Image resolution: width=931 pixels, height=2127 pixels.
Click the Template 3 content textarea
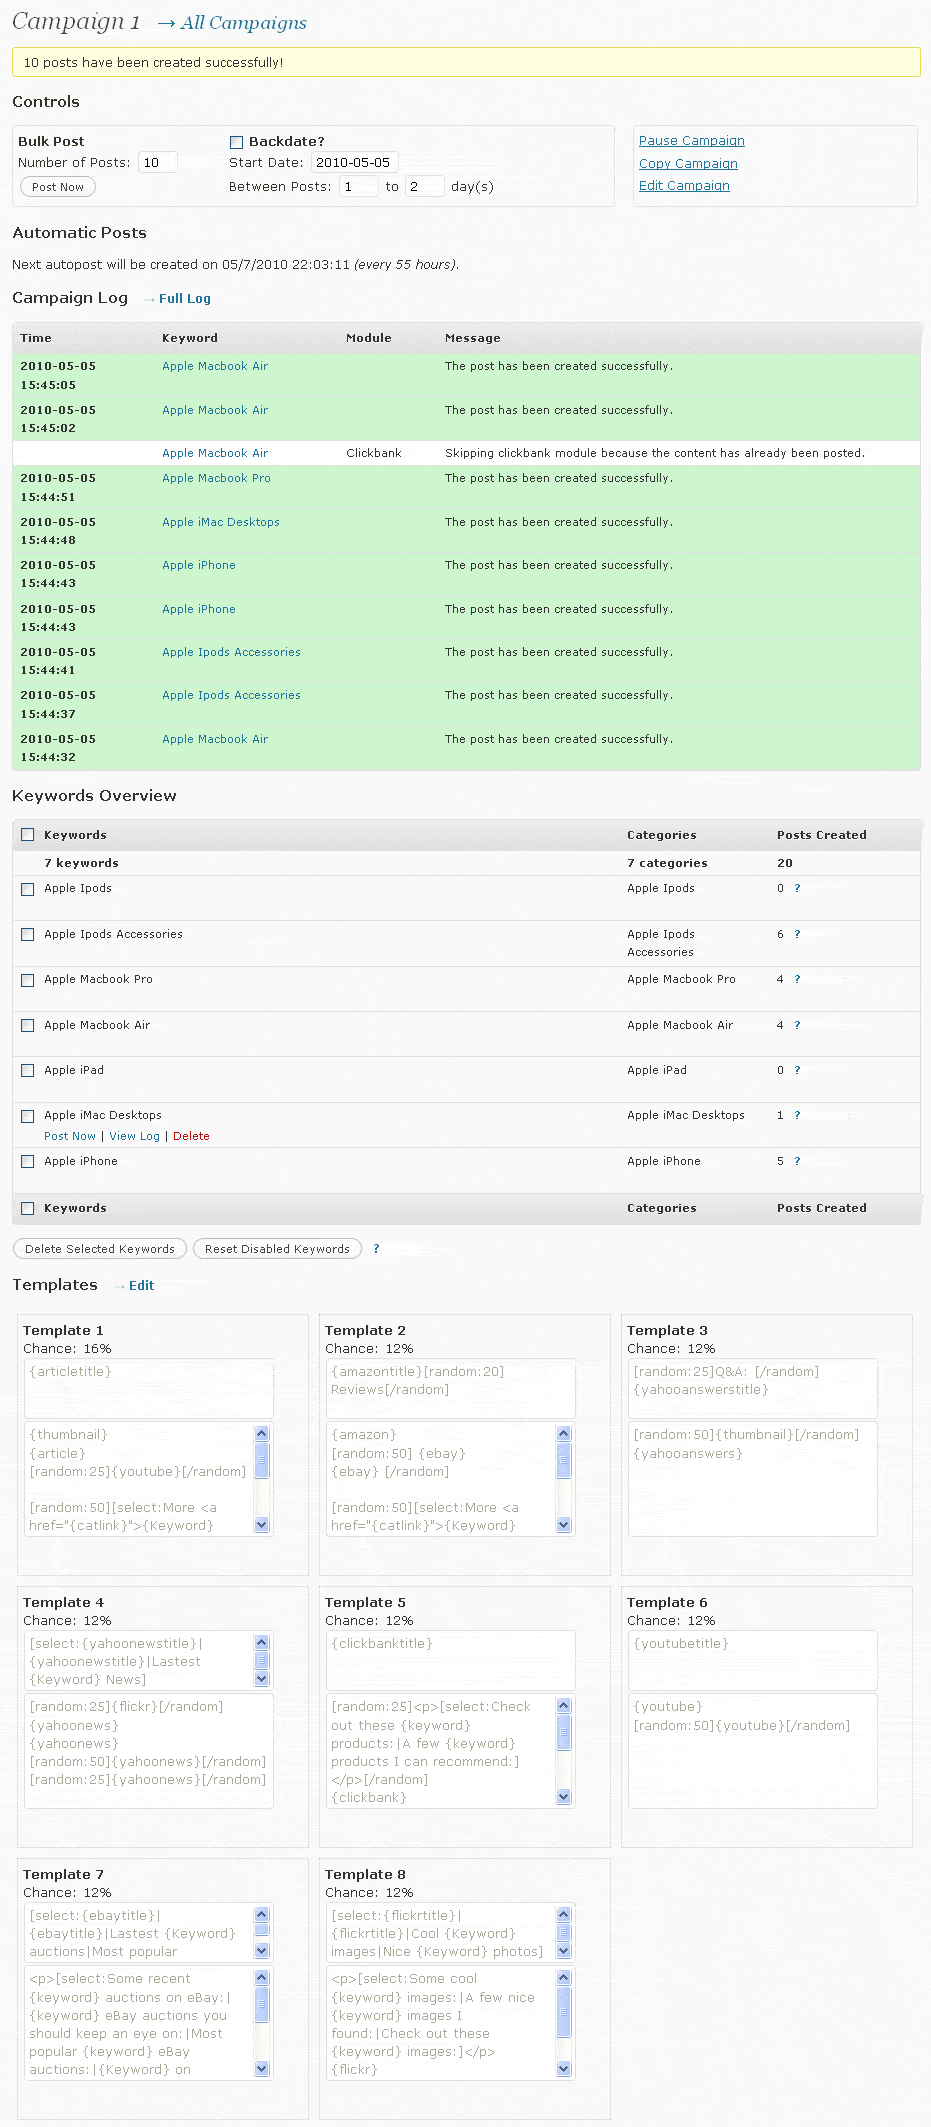753,1479
